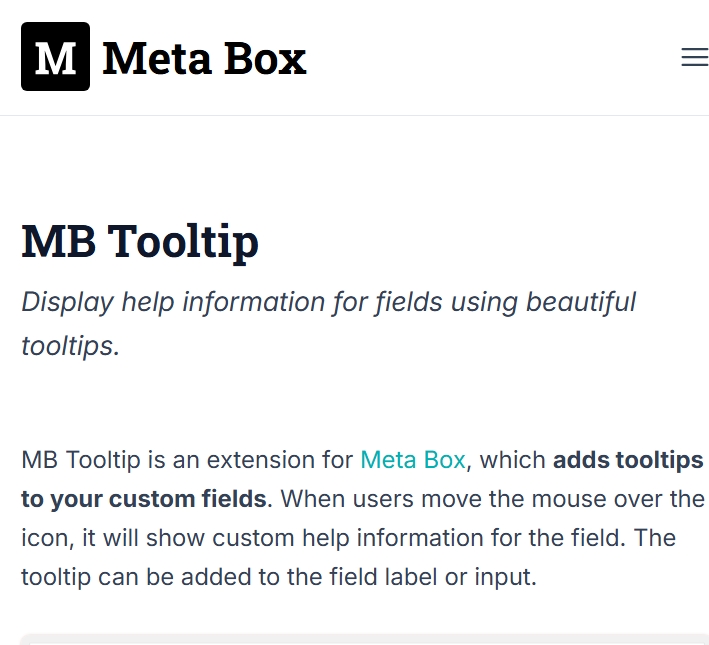Open the hamburger navigation menu
This screenshot has height=645, width=709.
[695, 57]
